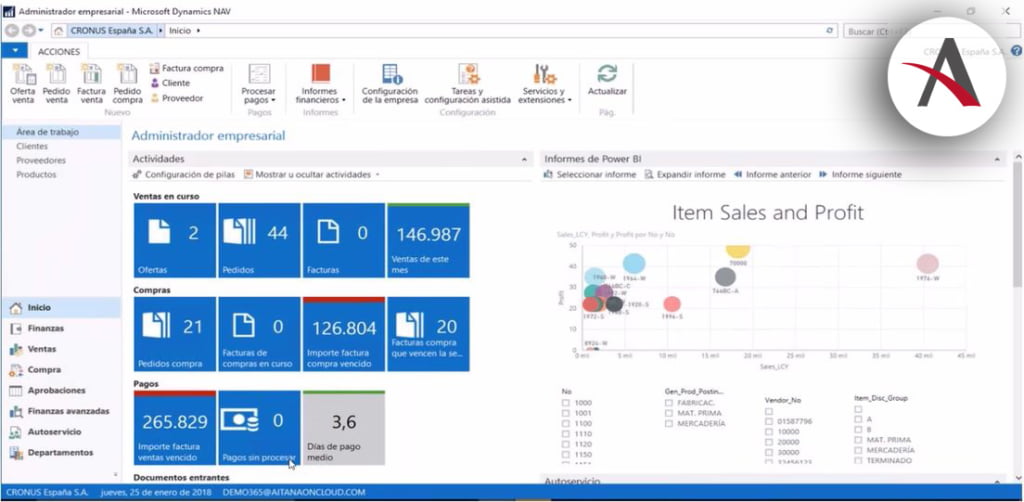Check the 1100 box under No

pyautogui.click(x=566, y=424)
